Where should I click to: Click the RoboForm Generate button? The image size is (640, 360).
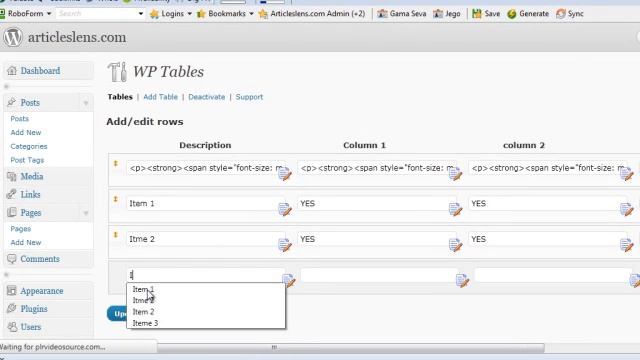pyautogui.click(x=528, y=13)
